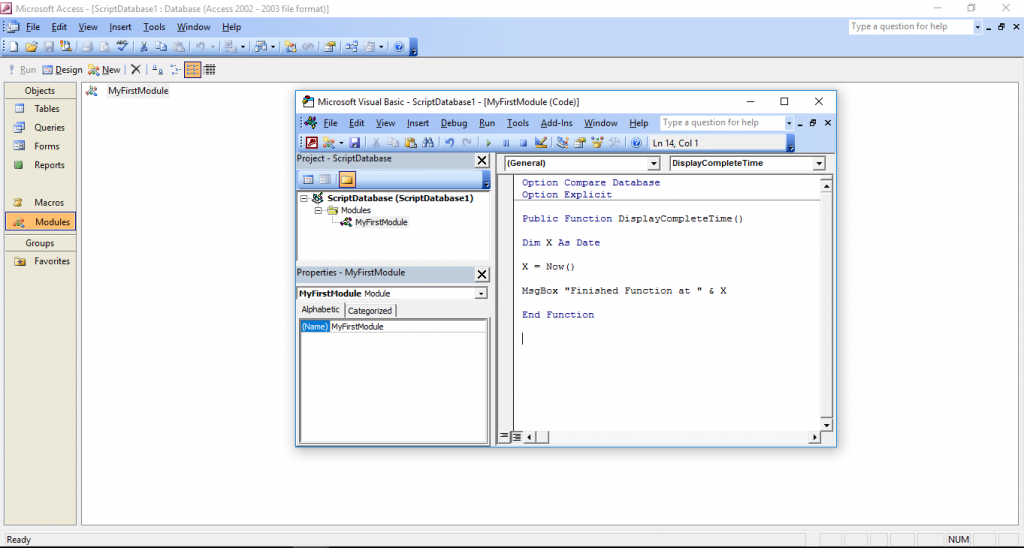The height and width of the screenshot is (548, 1024).
Task: Collapse the ScriptDatabase project tree node
Action: [x=304, y=198]
